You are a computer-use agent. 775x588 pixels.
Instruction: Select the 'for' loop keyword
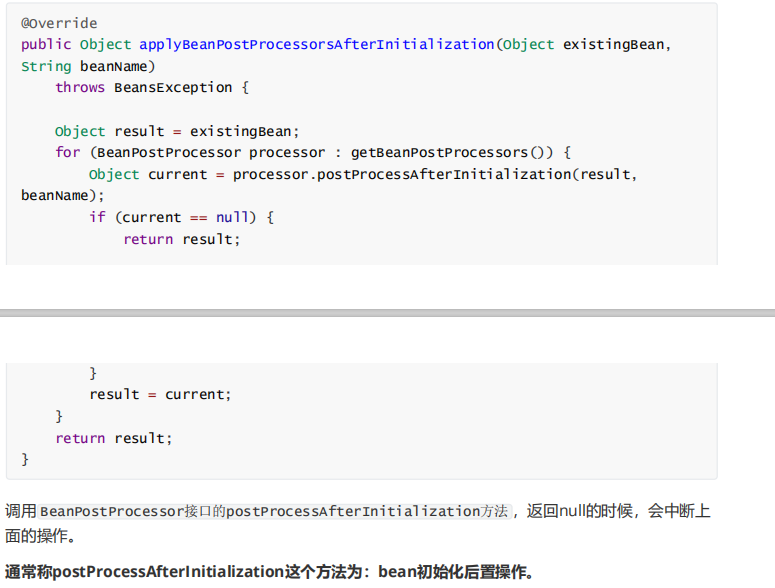pyautogui.click(x=67, y=153)
